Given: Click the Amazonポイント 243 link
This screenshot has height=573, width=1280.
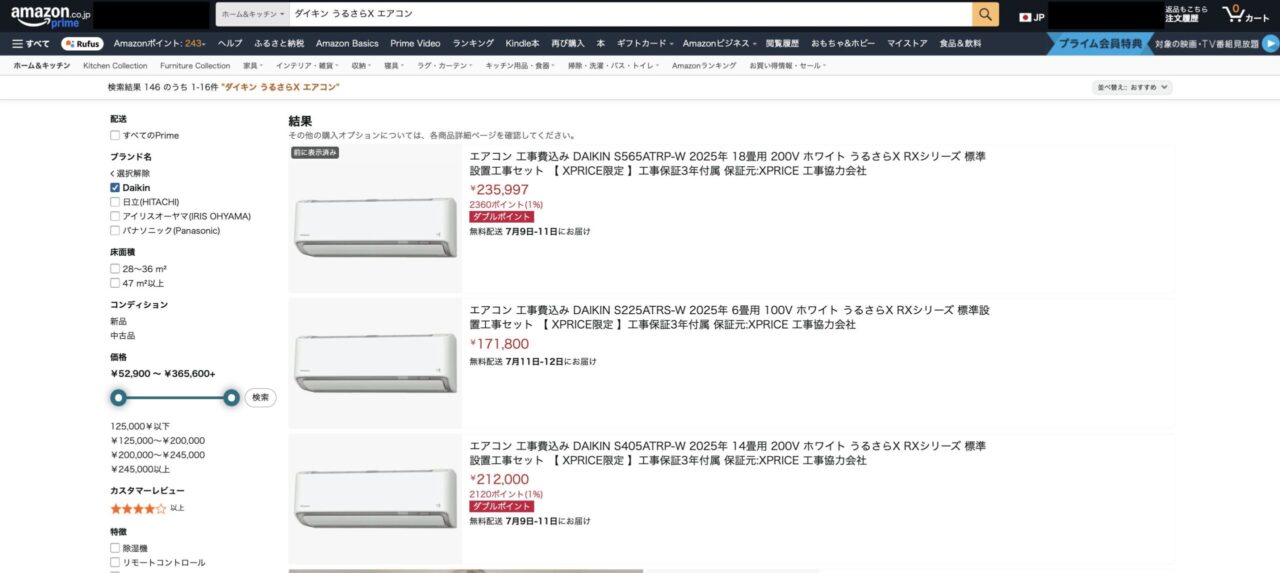Looking at the screenshot, I should click(x=160, y=43).
